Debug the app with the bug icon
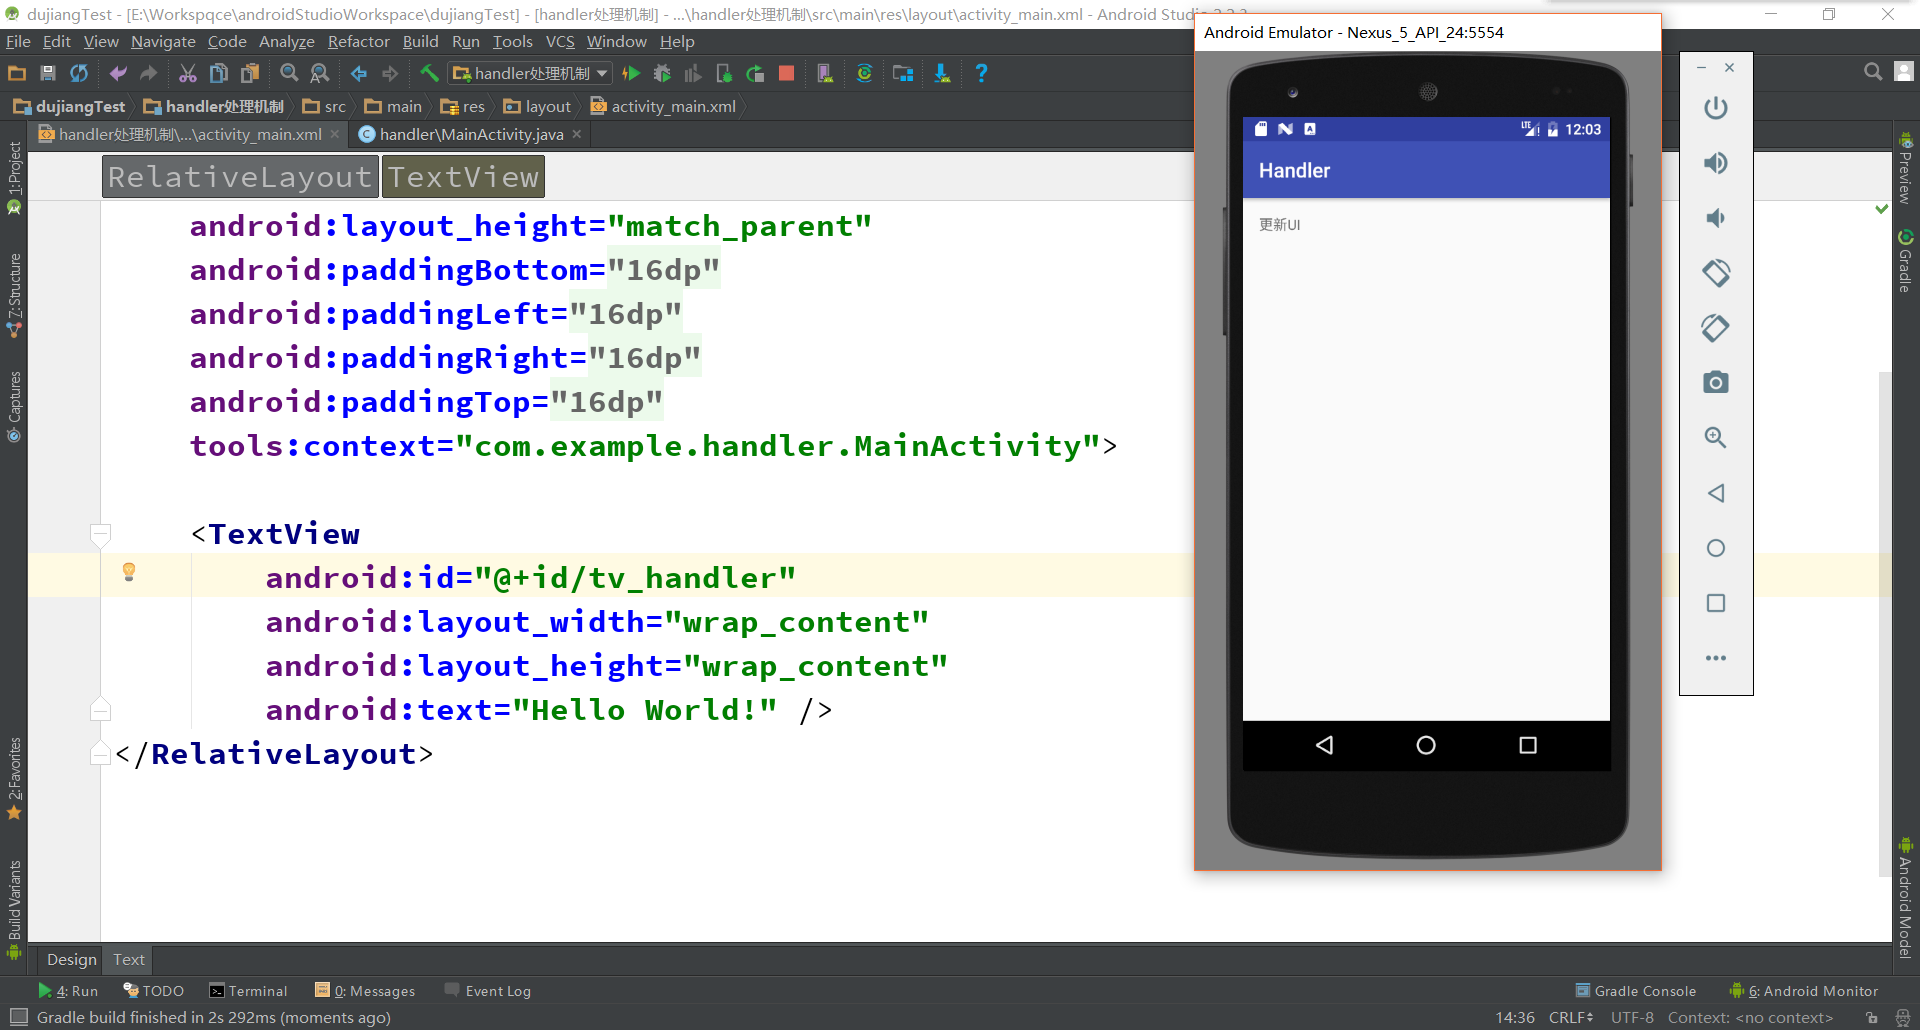 coord(662,73)
